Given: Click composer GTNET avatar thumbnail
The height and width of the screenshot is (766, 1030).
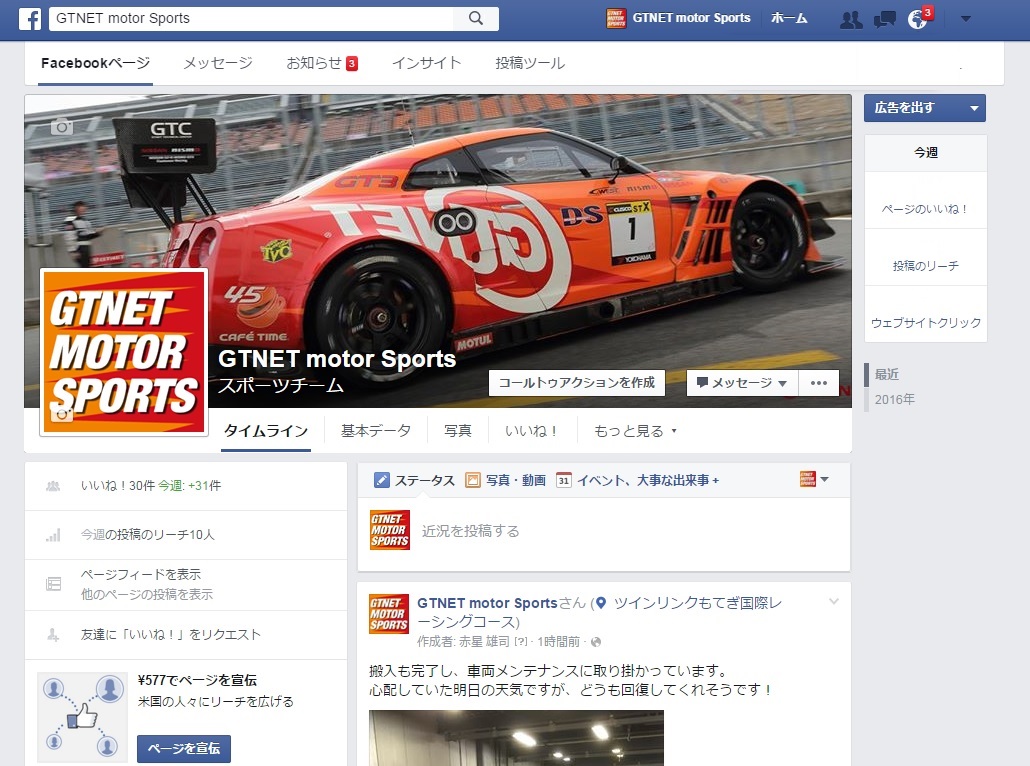Looking at the screenshot, I should click(x=390, y=530).
